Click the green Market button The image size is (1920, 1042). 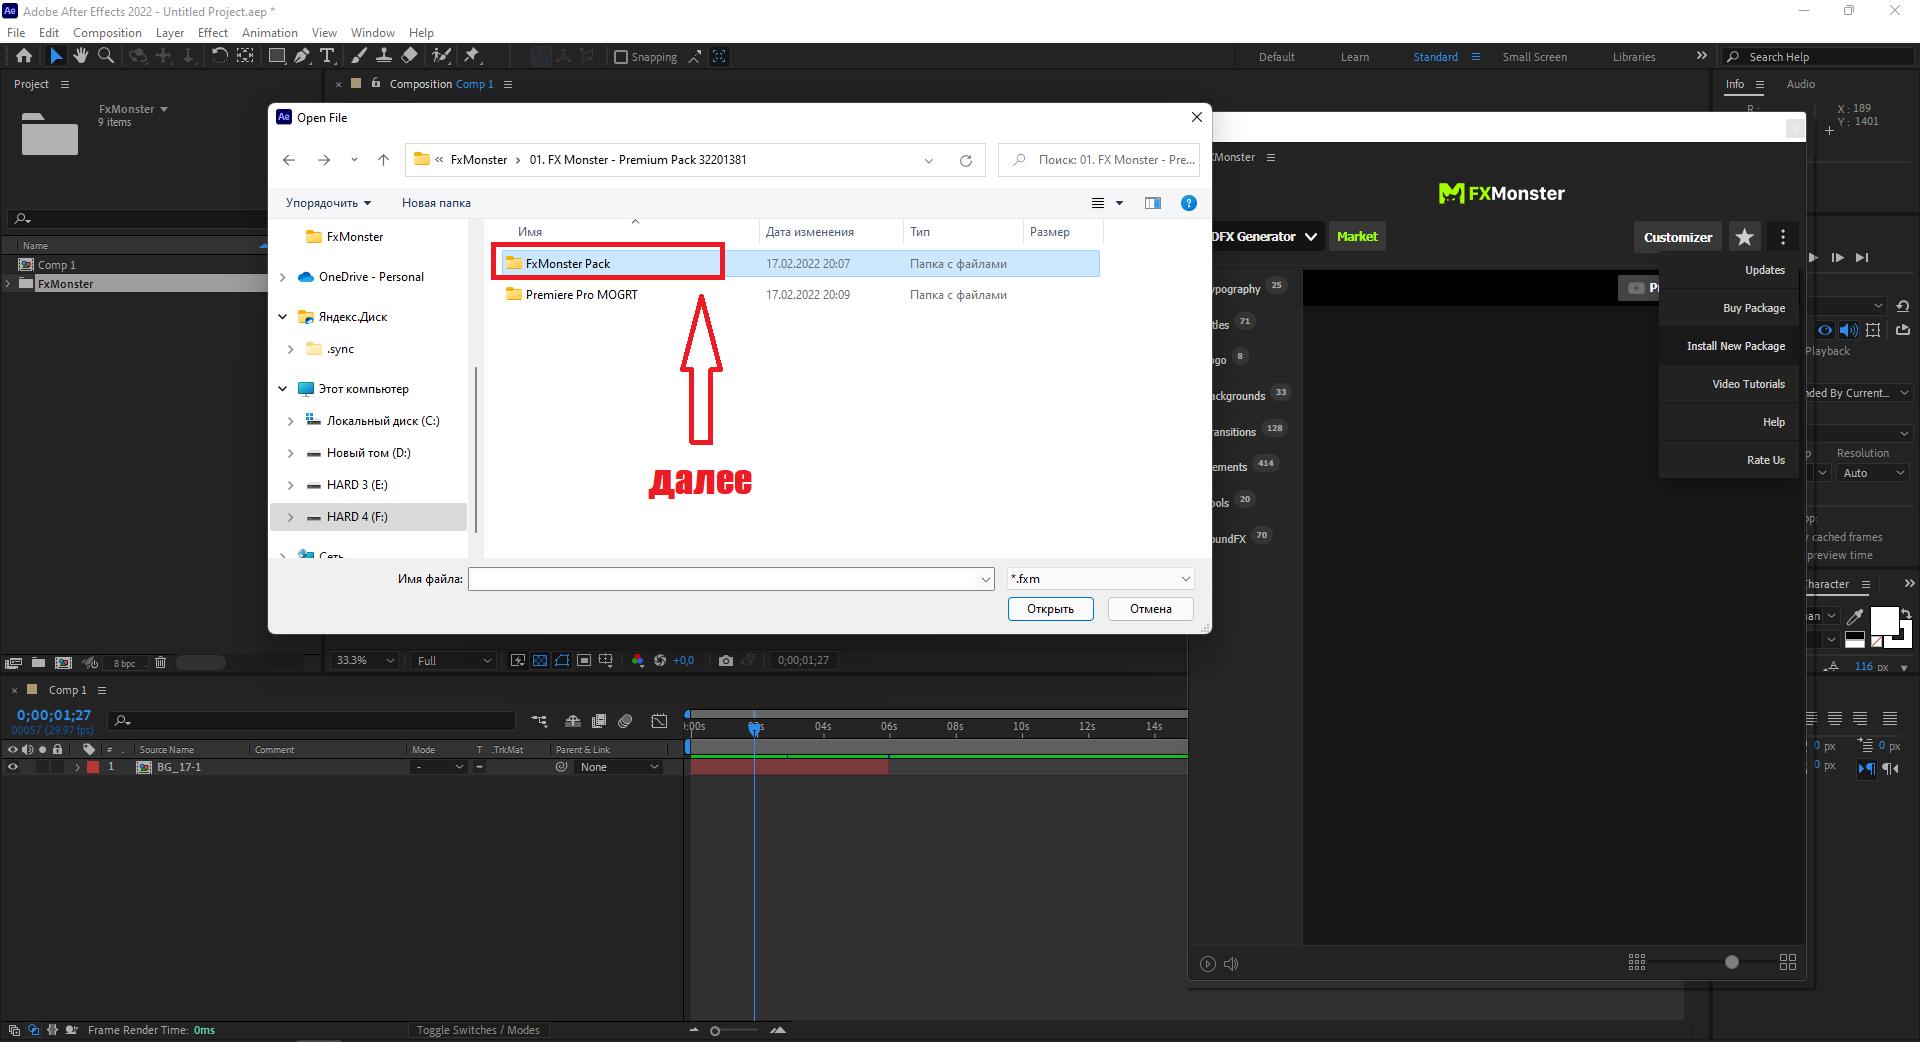click(1357, 237)
